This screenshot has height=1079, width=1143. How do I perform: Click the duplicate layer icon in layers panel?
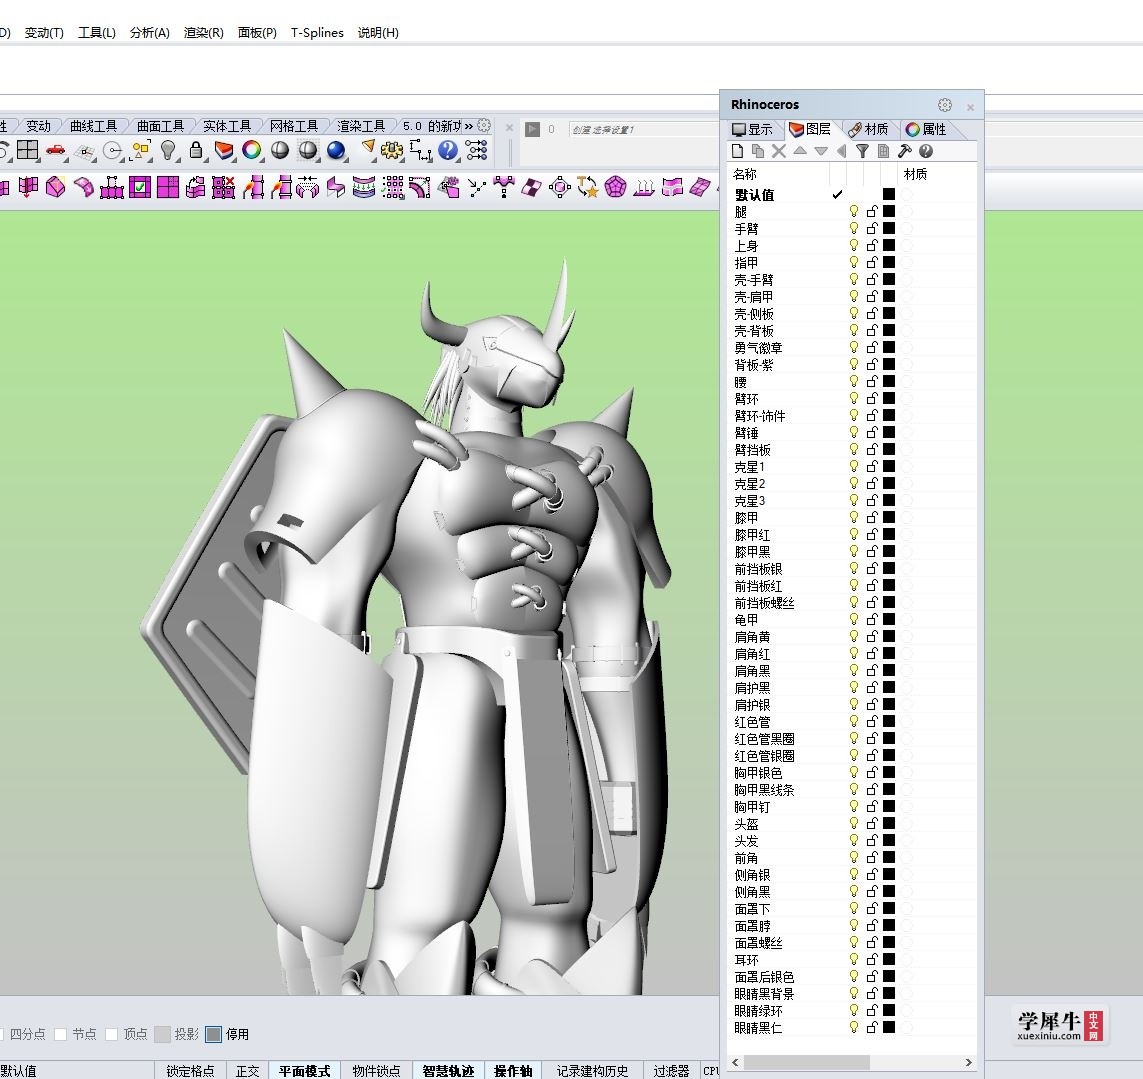(x=758, y=151)
